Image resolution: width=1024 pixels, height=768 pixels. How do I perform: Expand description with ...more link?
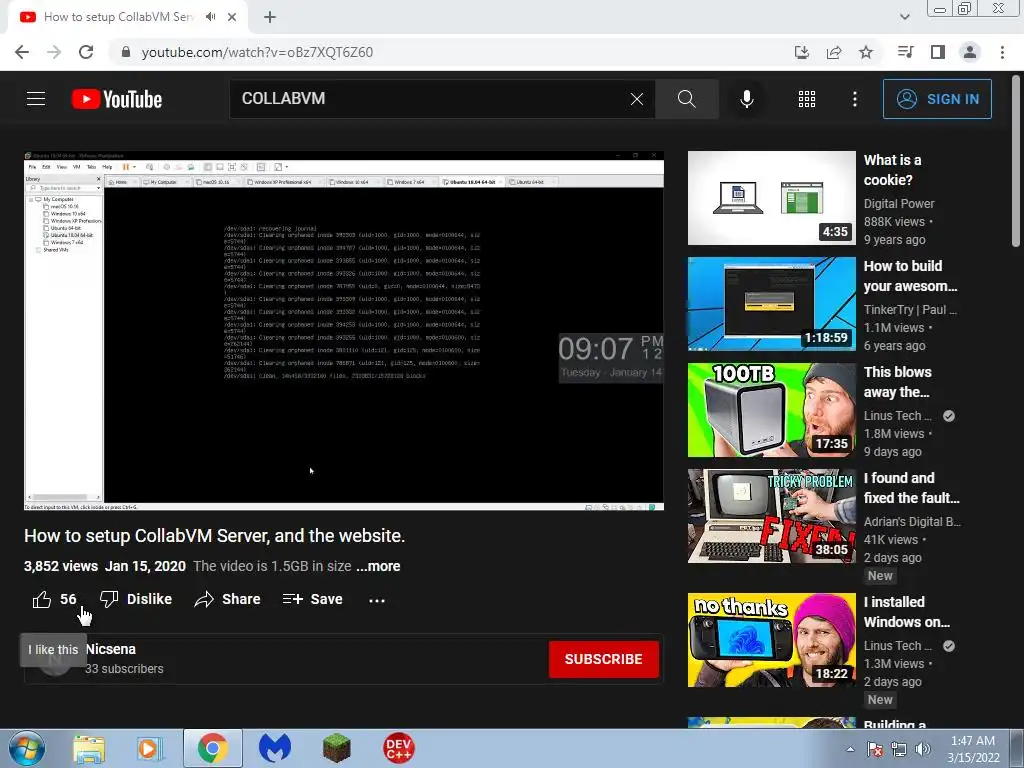coord(378,566)
